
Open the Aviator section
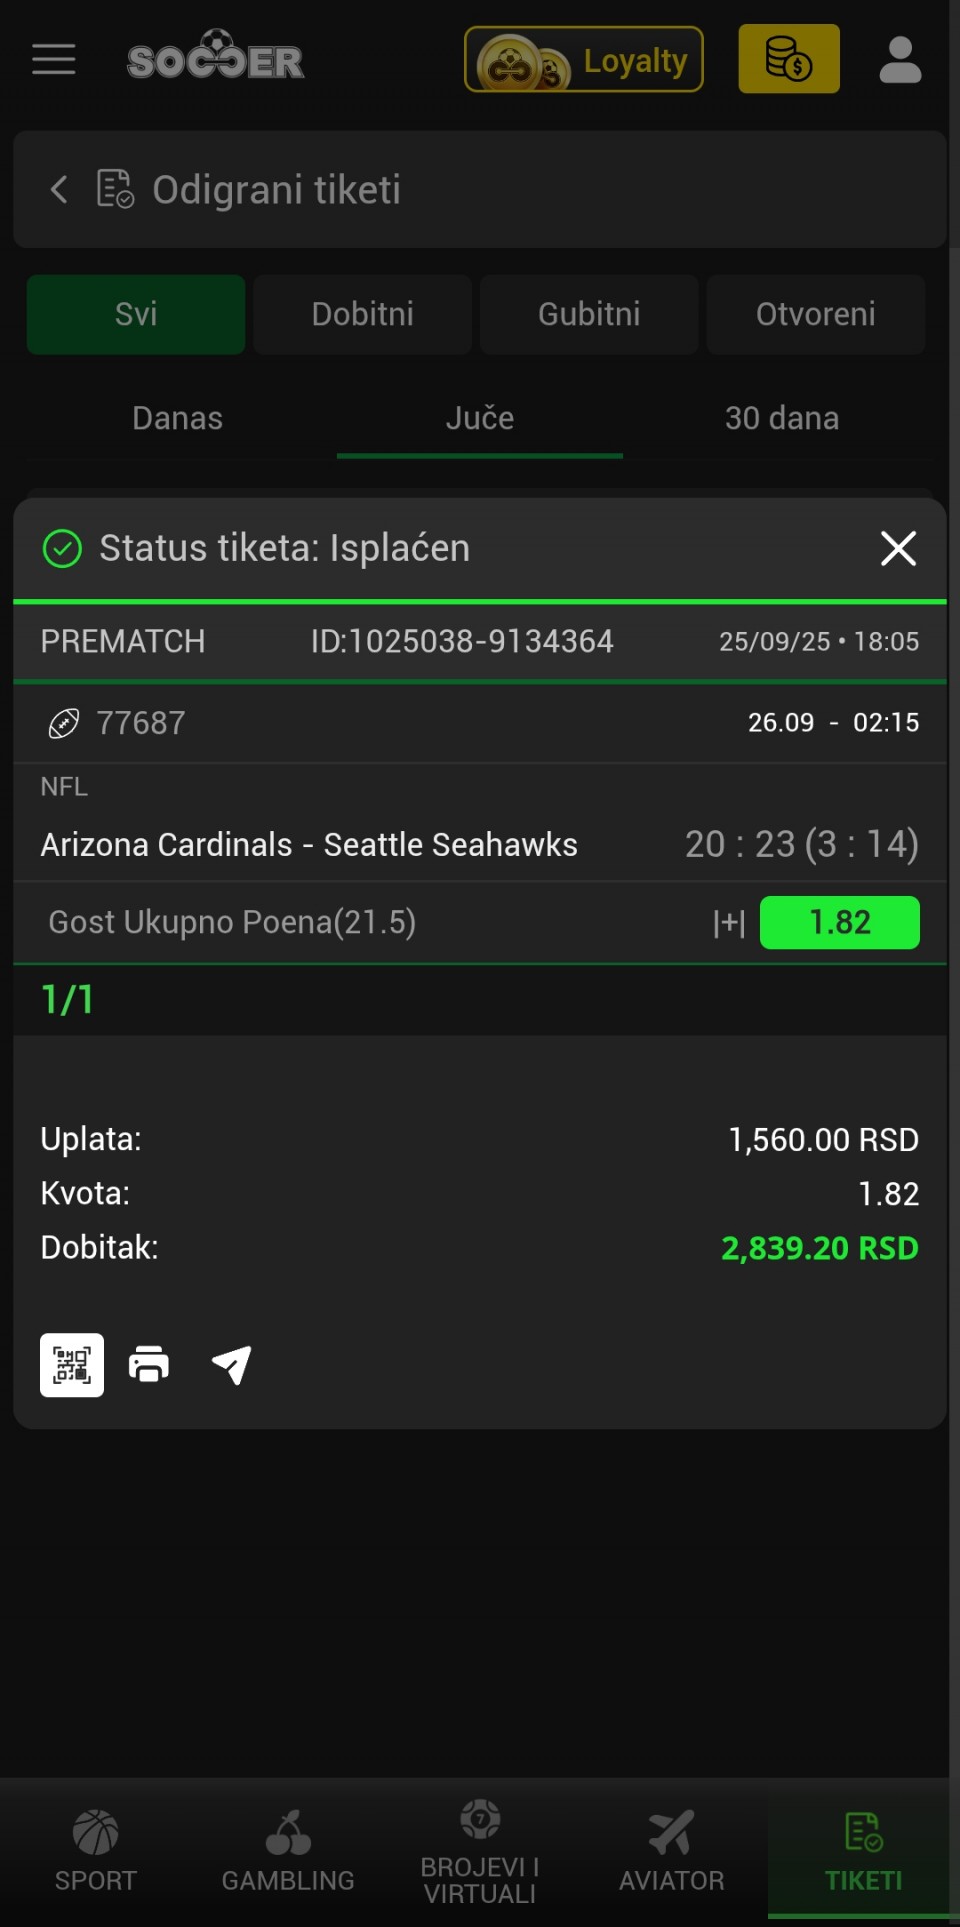(x=671, y=1851)
